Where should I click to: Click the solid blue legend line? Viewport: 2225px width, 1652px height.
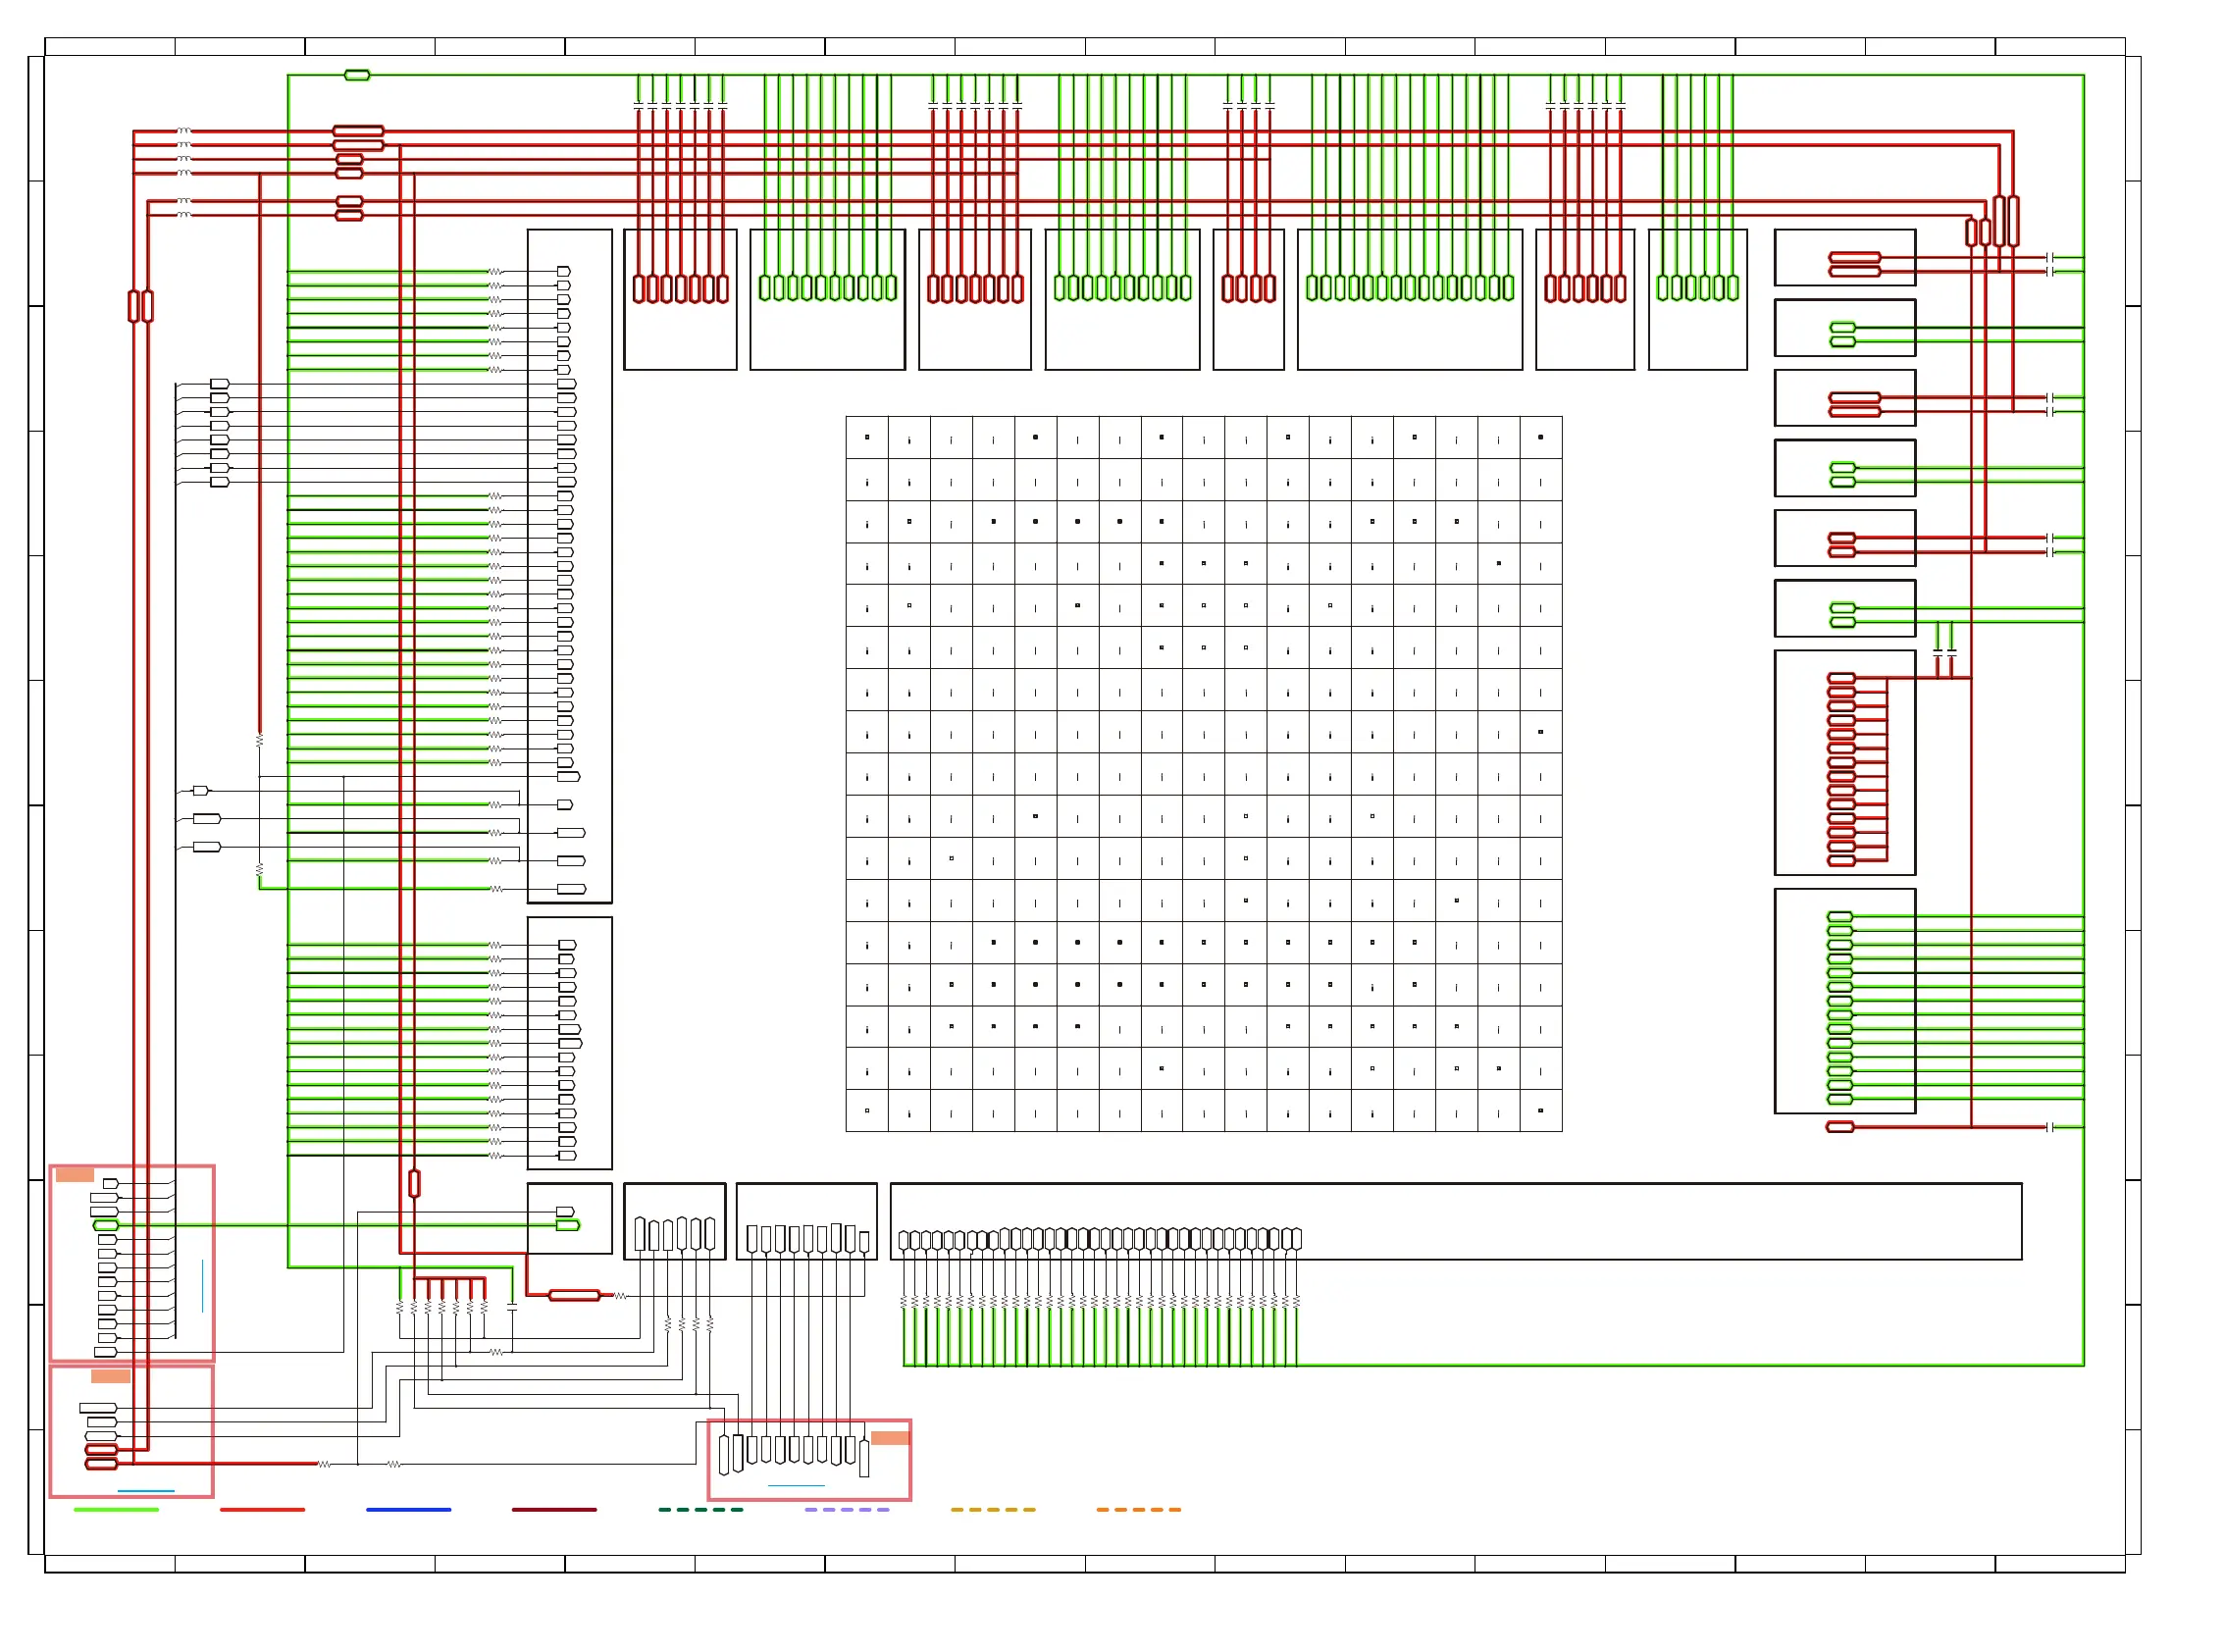(x=408, y=1509)
